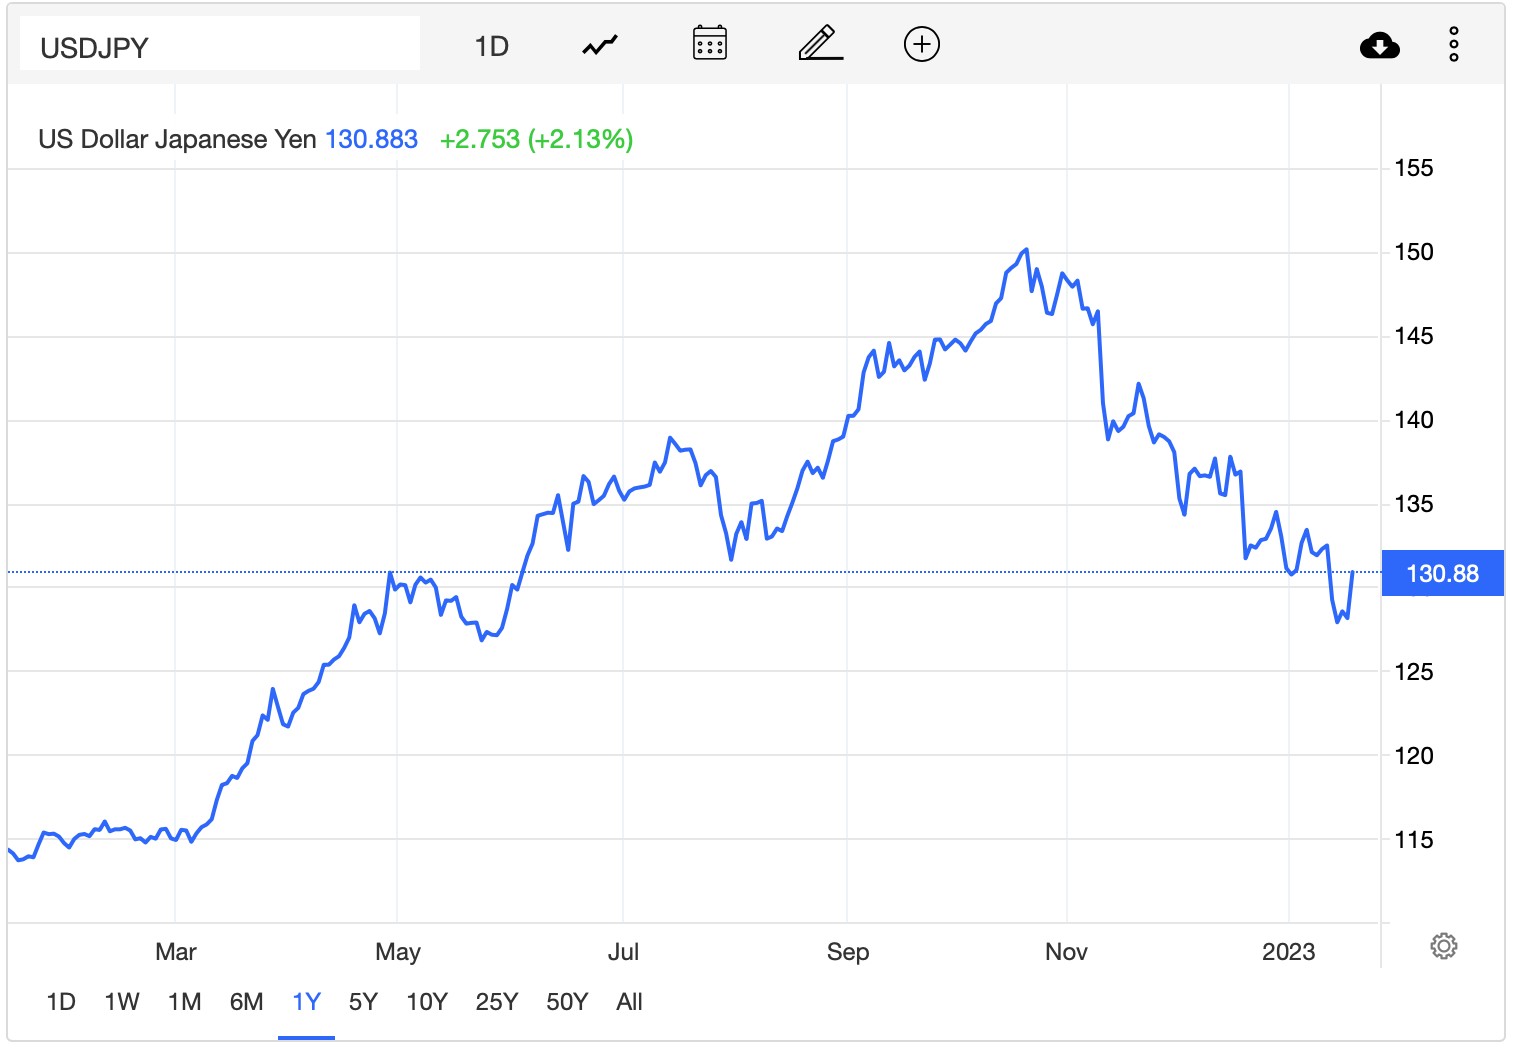This screenshot has width=1520, height=1054.
Task: Show the 10Y time range
Action: click(x=427, y=1002)
